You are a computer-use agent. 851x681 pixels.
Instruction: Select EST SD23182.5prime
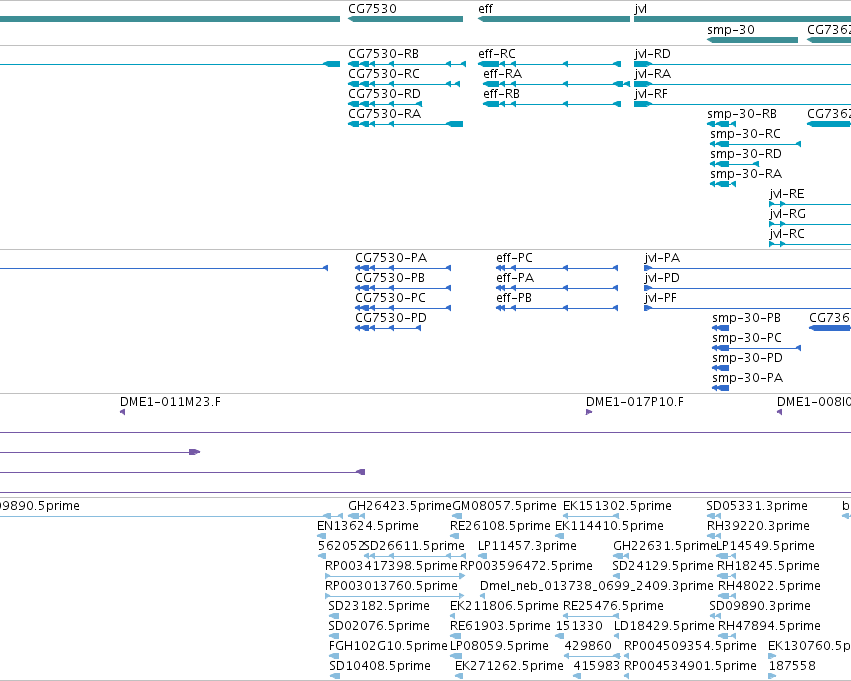[334, 616]
